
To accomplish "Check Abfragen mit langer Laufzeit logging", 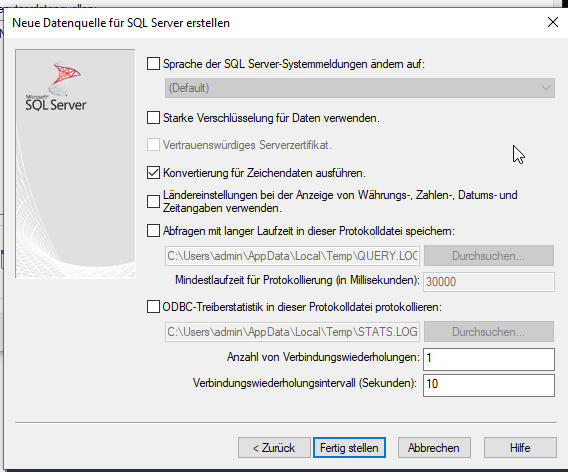I will (153, 231).
